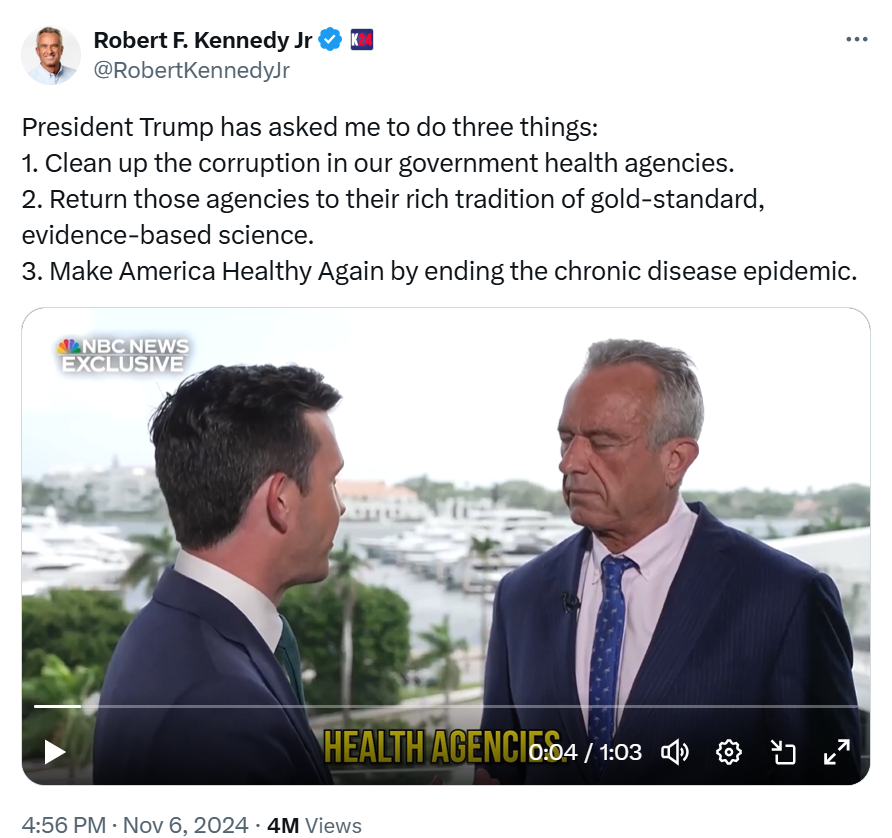The image size is (892, 838).
Task: Click the K24 affiliate badge
Action: coord(362,40)
